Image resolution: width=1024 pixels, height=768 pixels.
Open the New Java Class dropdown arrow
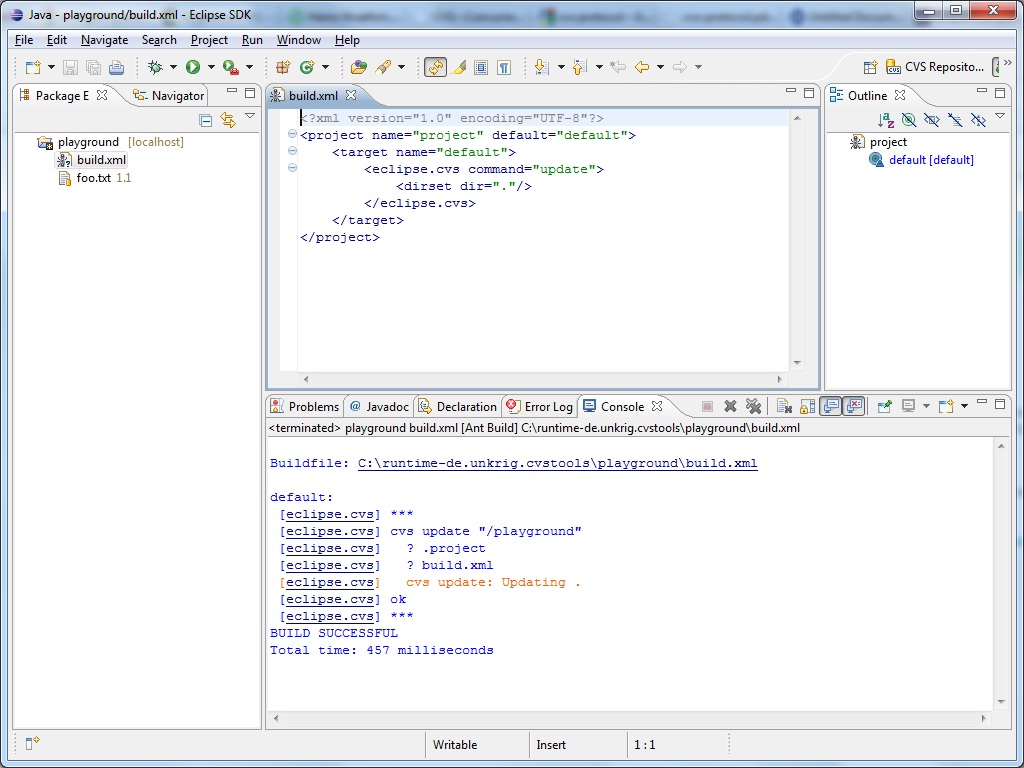coord(325,67)
